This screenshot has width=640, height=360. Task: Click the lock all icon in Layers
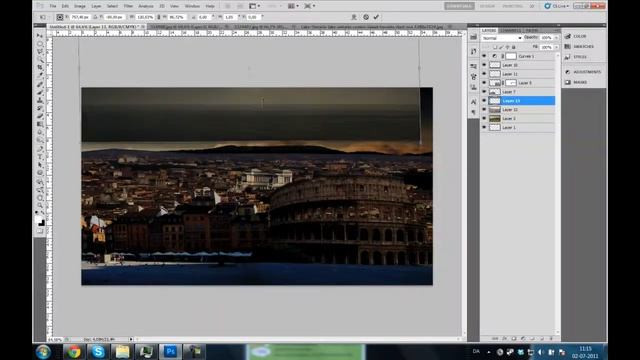pyautogui.click(x=513, y=47)
